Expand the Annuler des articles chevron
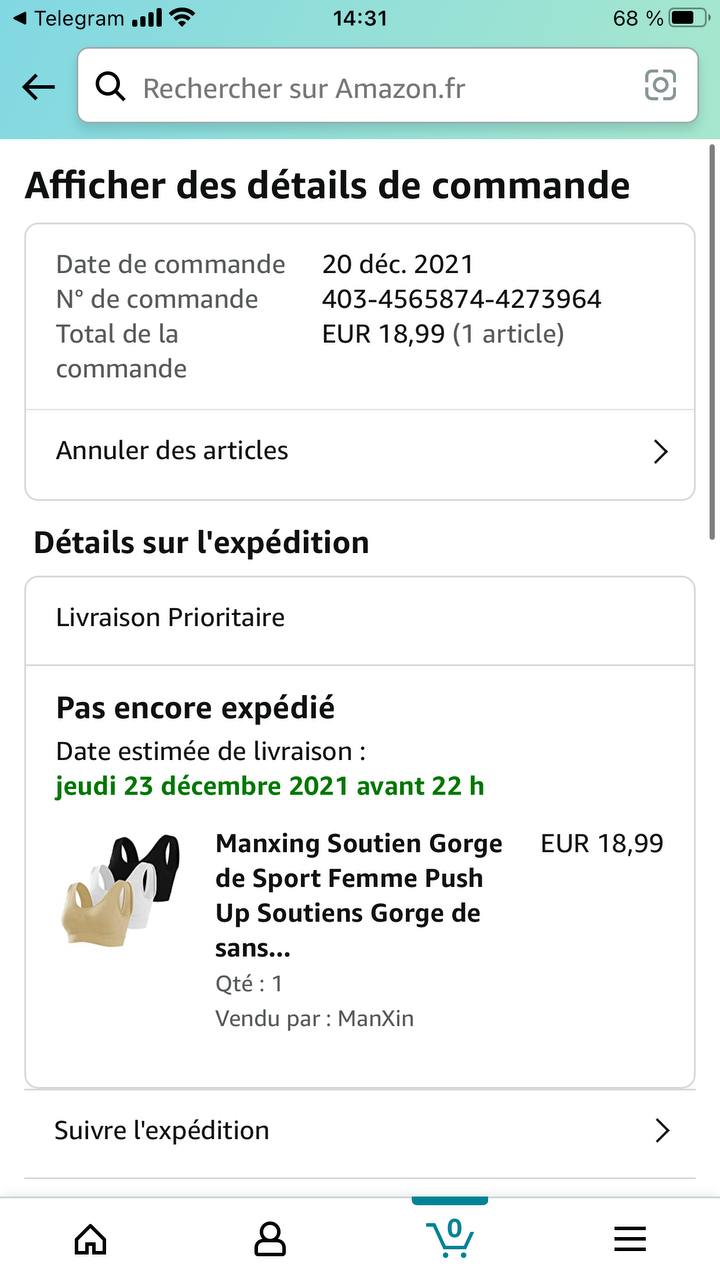 (660, 452)
